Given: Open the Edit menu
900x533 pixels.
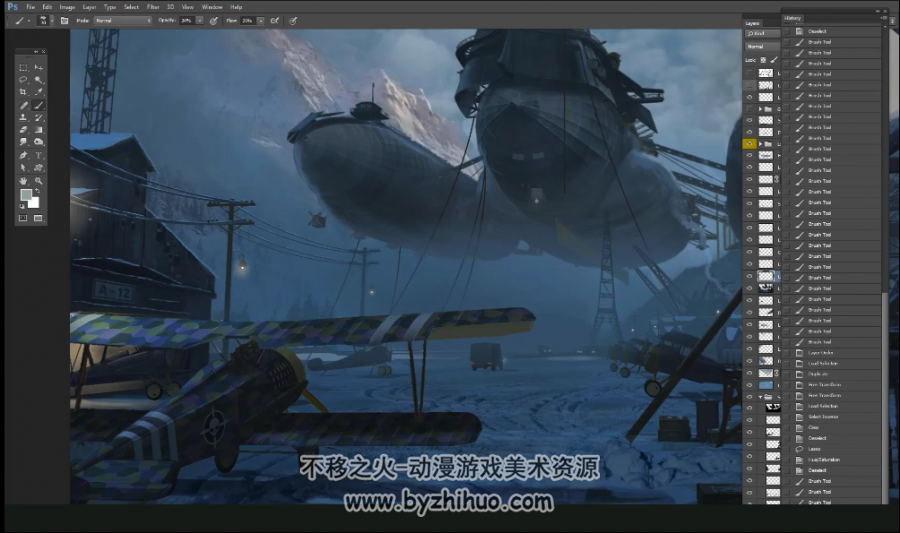Looking at the screenshot, I should 47,7.
